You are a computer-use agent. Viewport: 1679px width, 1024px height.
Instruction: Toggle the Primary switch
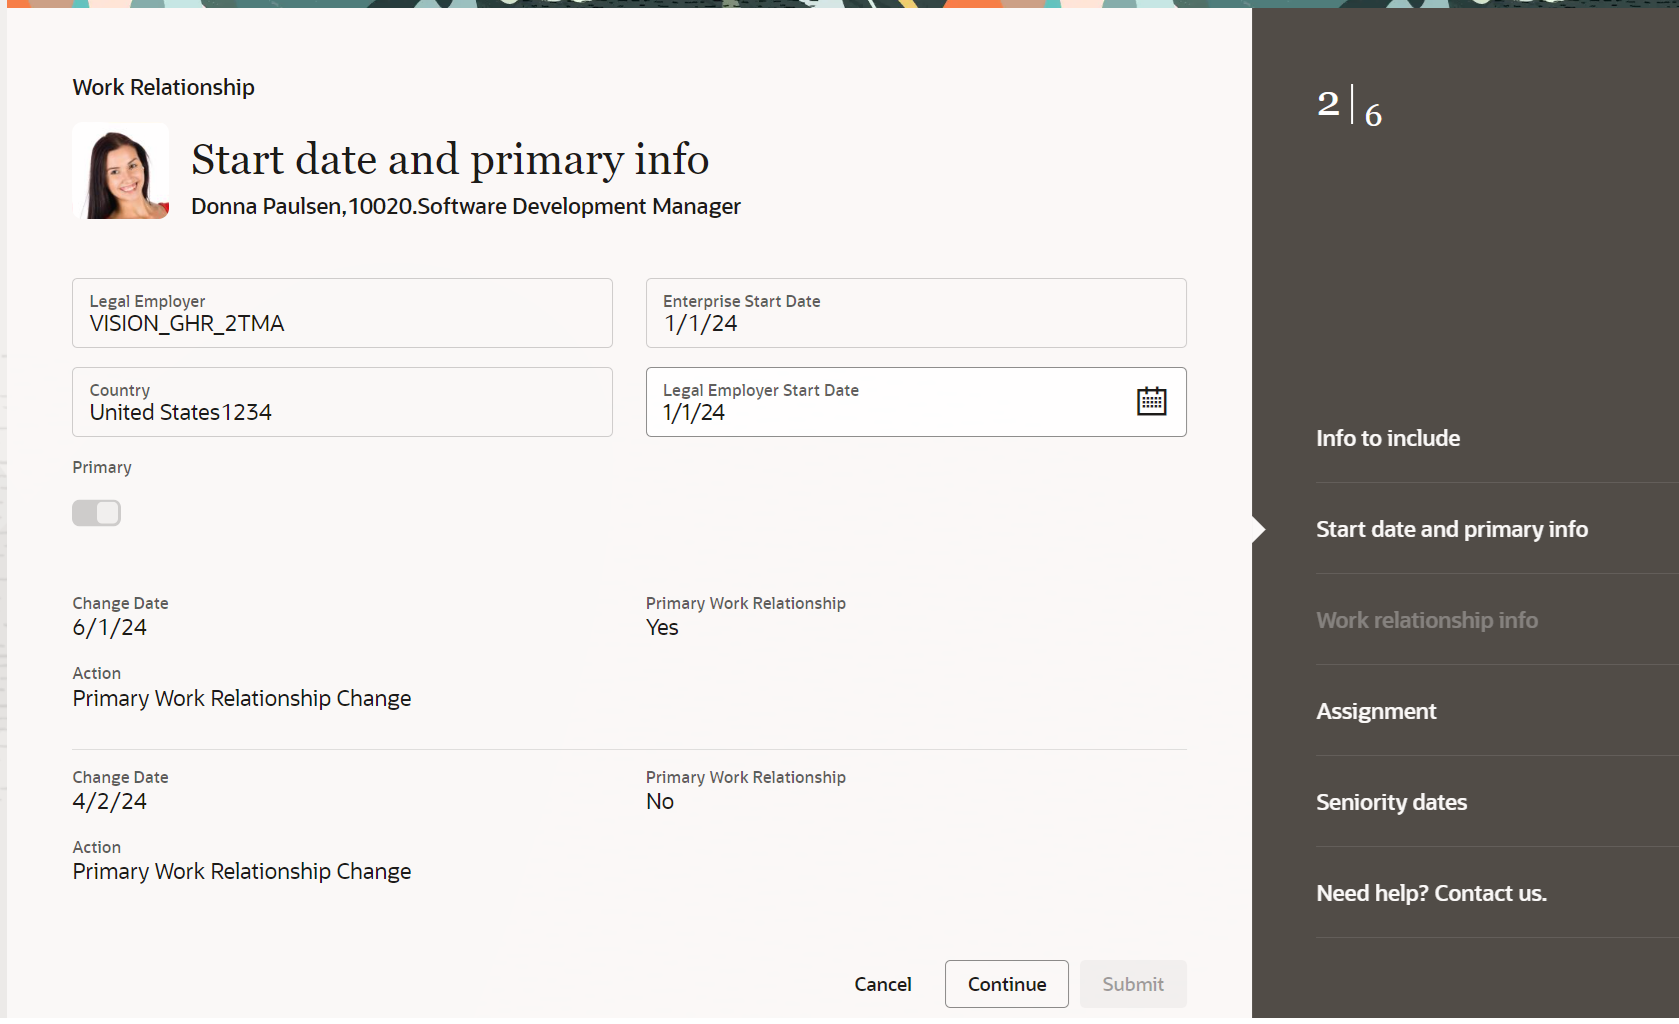[96, 513]
